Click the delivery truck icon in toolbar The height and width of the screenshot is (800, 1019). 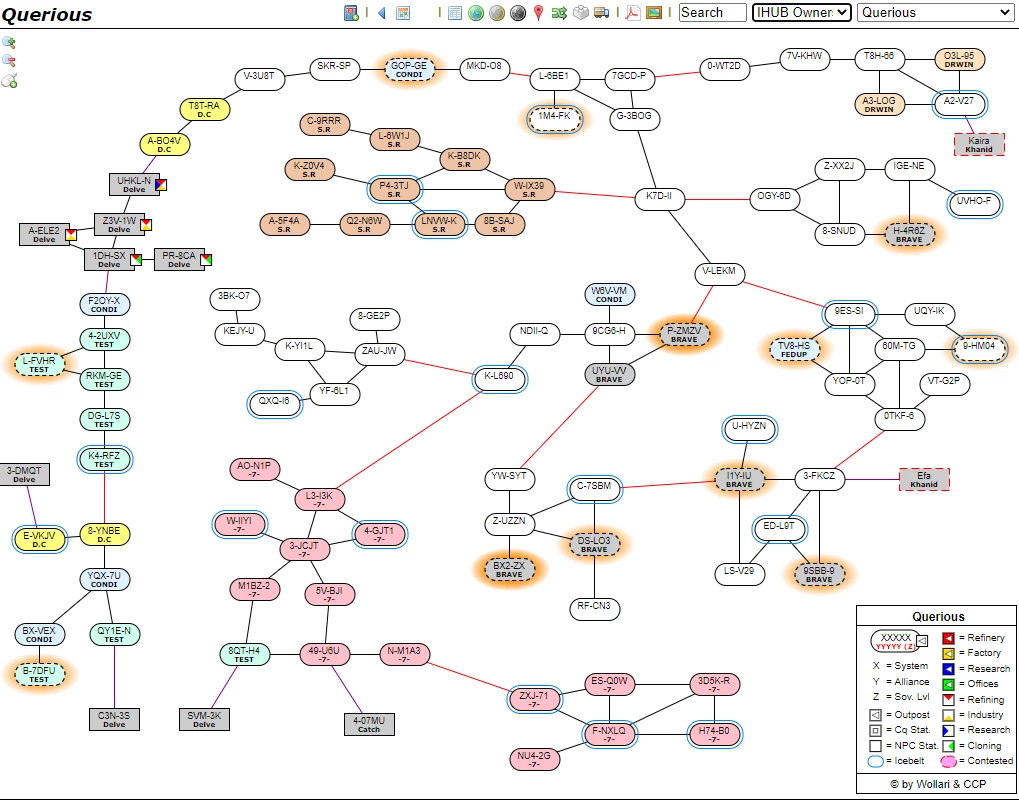(x=601, y=13)
